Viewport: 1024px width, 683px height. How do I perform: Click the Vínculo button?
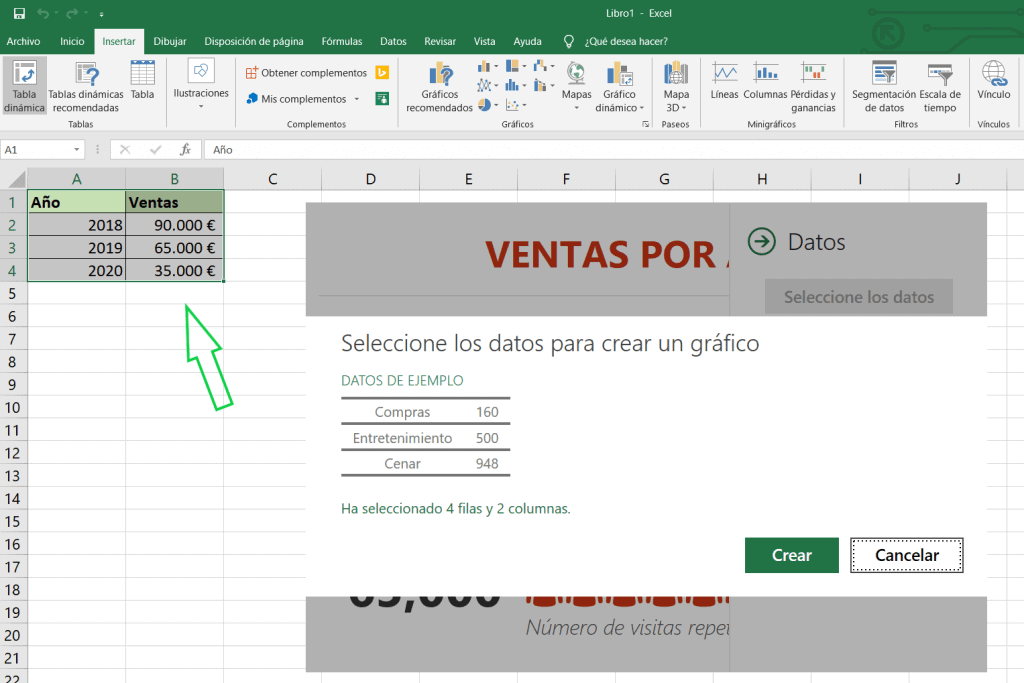pyautogui.click(x=993, y=80)
